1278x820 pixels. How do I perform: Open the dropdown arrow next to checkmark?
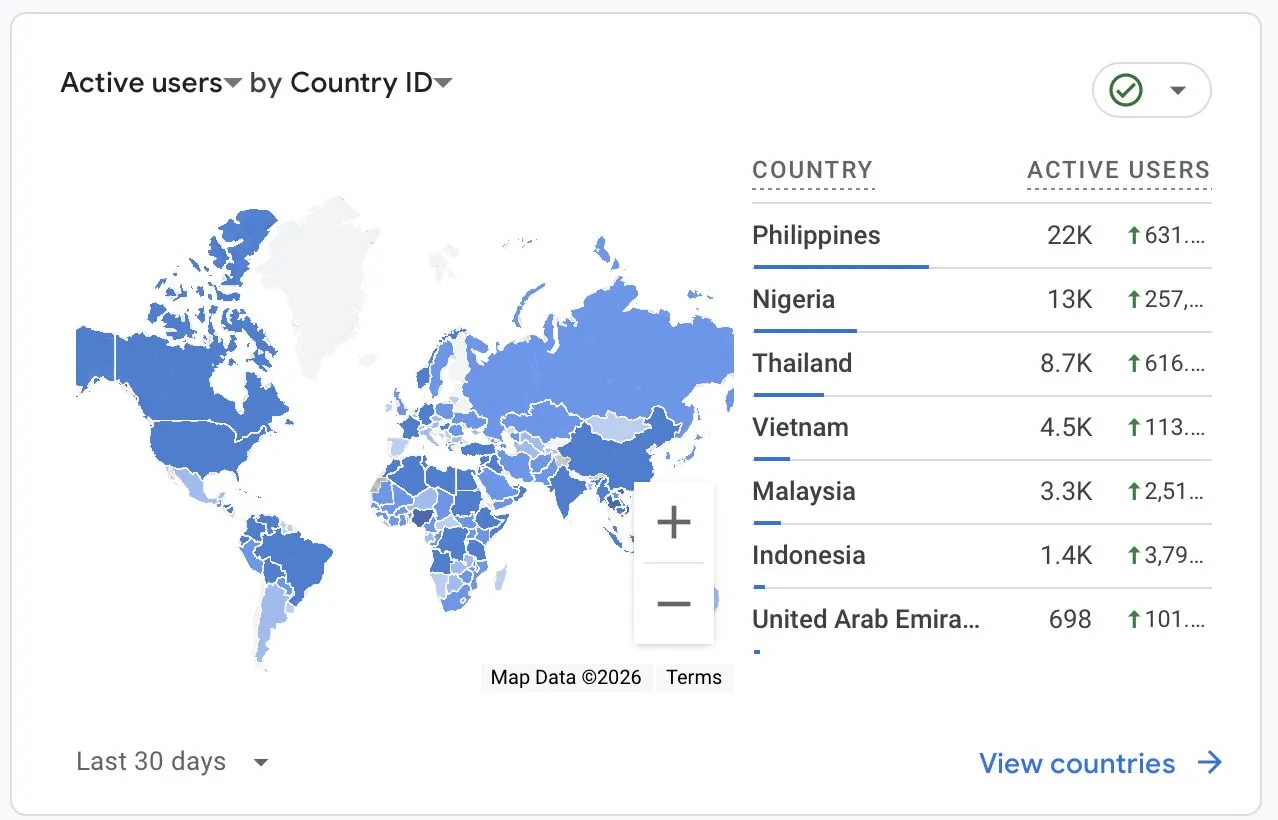coord(1178,91)
